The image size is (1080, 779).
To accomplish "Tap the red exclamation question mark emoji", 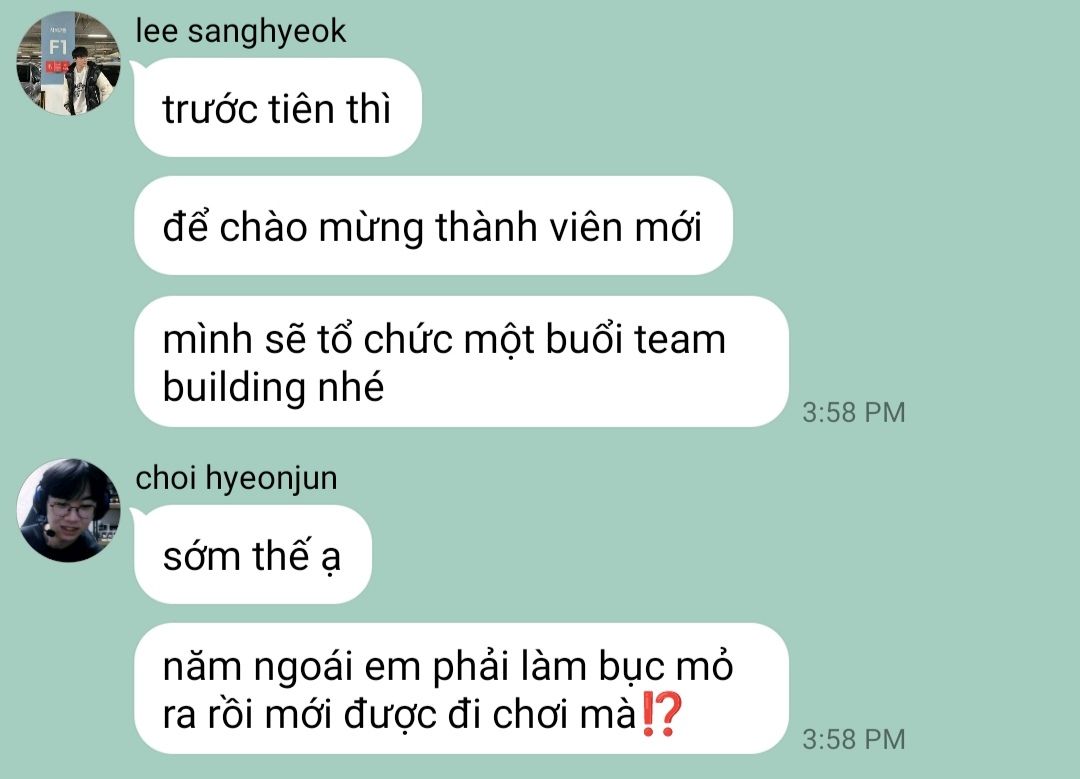I will coord(661,714).
